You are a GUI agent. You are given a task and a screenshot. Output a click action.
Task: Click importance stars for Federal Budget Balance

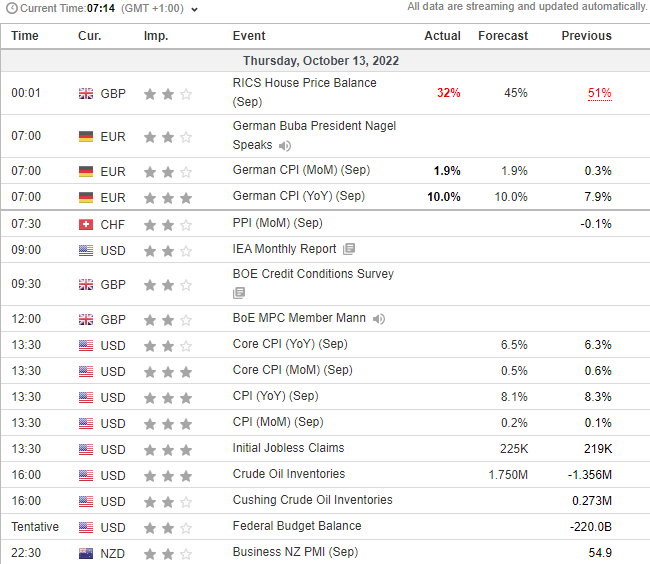[167, 527]
